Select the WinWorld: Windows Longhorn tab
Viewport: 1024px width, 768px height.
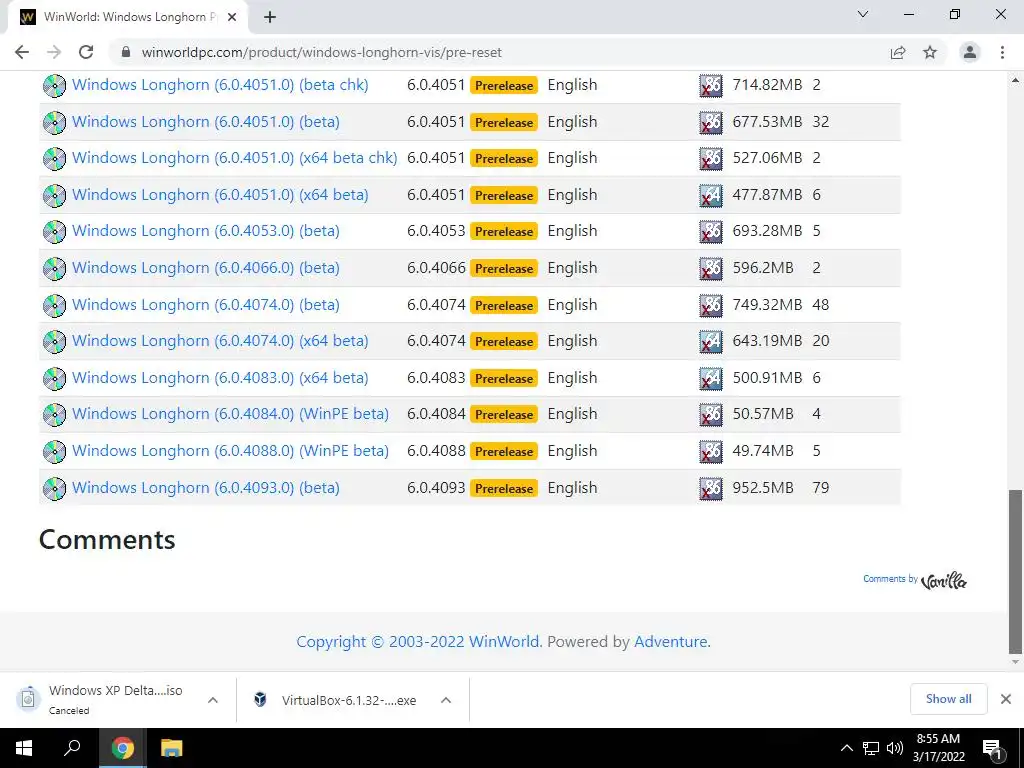[x=127, y=17]
